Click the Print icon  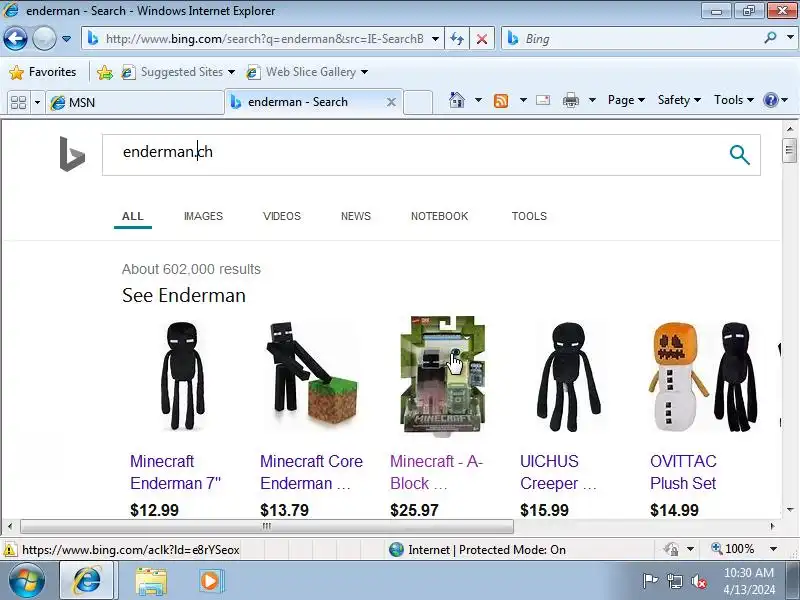click(x=570, y=101)
